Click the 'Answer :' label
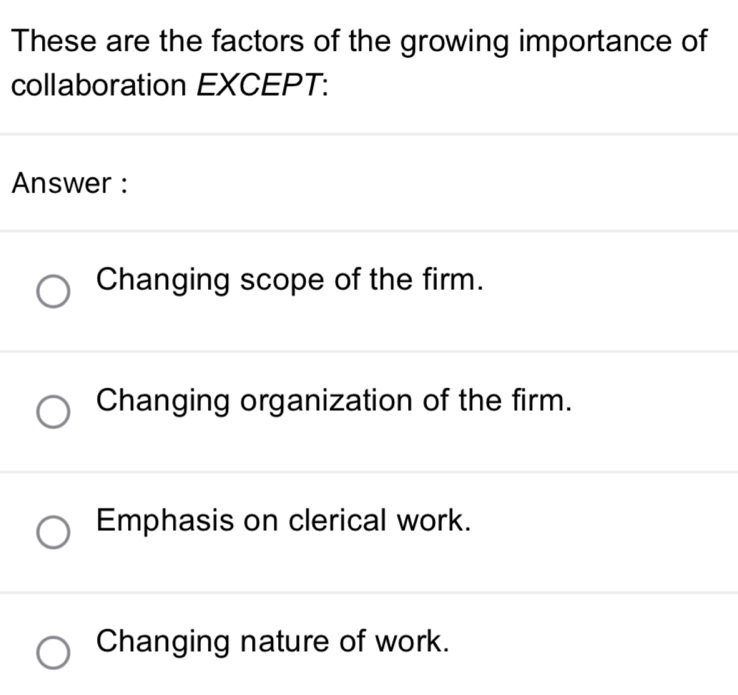Viewport: 738px width, 695px height. point(70,184)
